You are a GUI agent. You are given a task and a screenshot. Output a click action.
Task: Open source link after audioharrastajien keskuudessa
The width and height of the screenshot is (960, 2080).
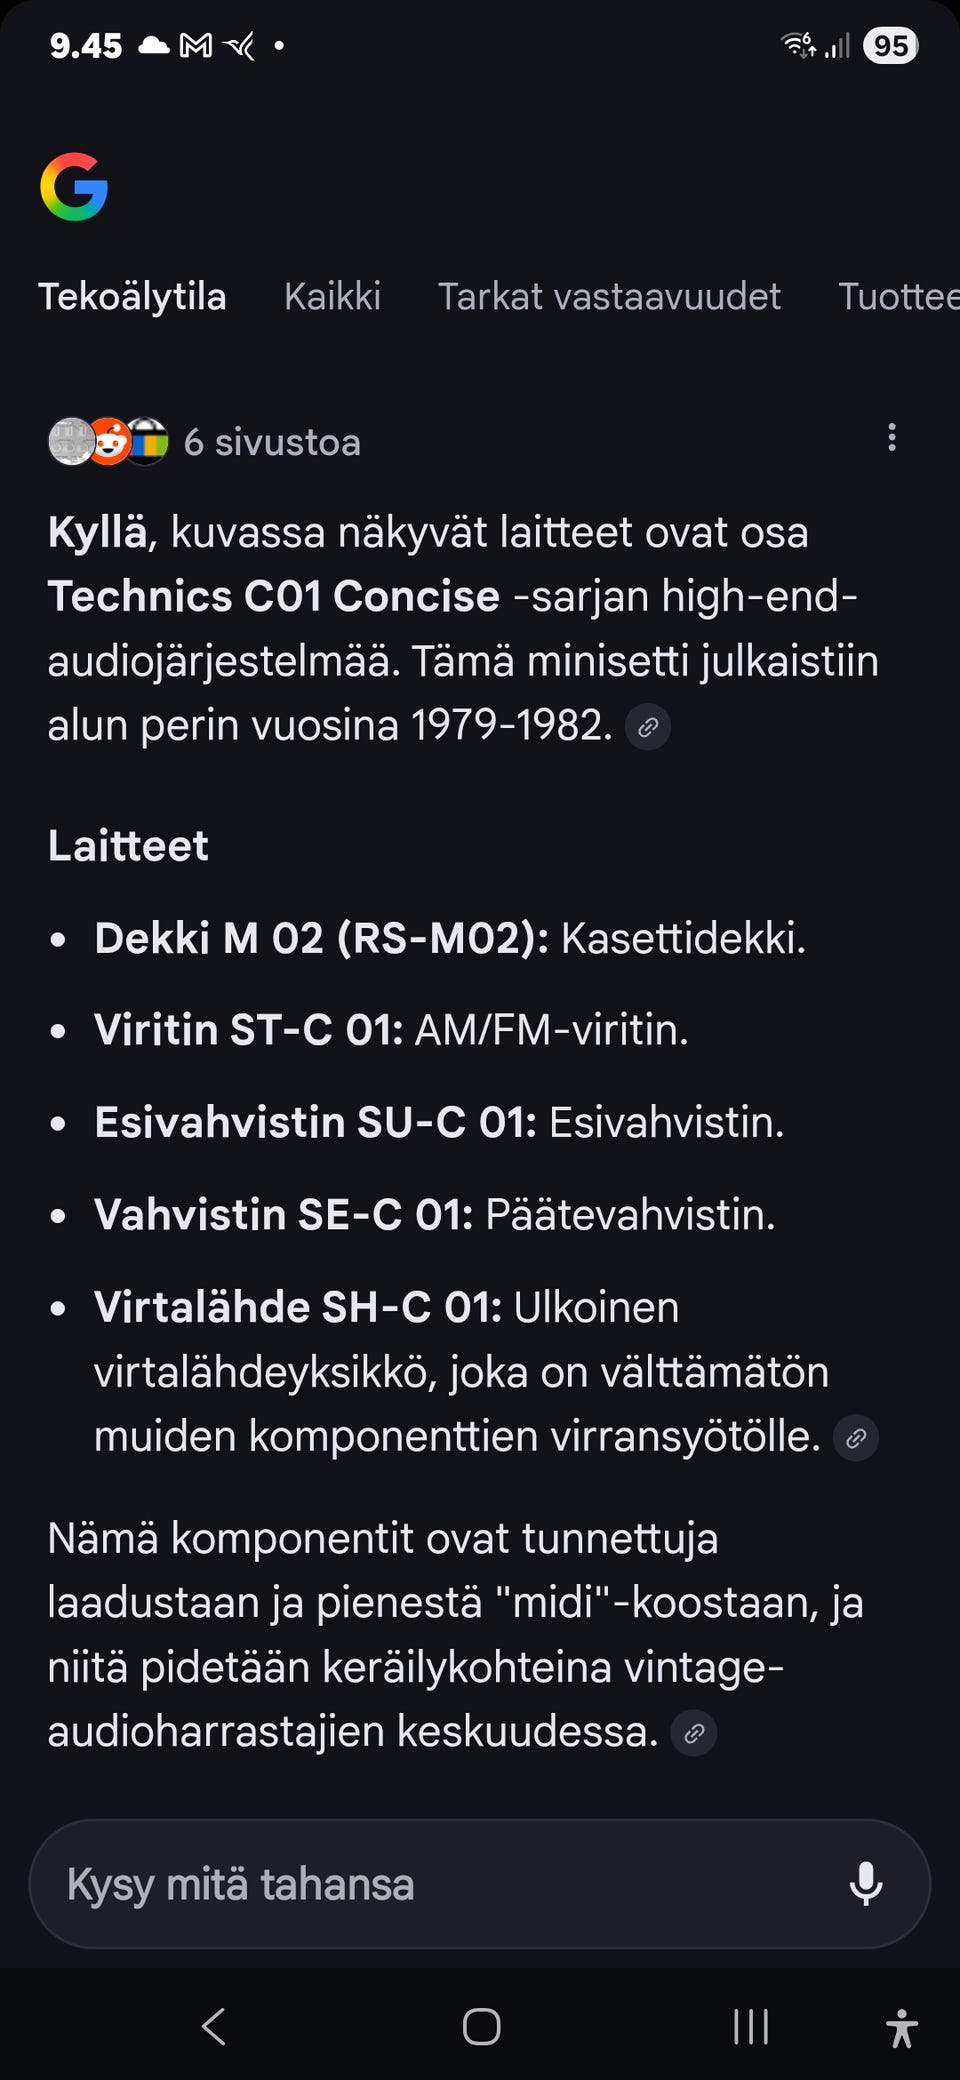pyautogui.click(x=694, y=1733)
